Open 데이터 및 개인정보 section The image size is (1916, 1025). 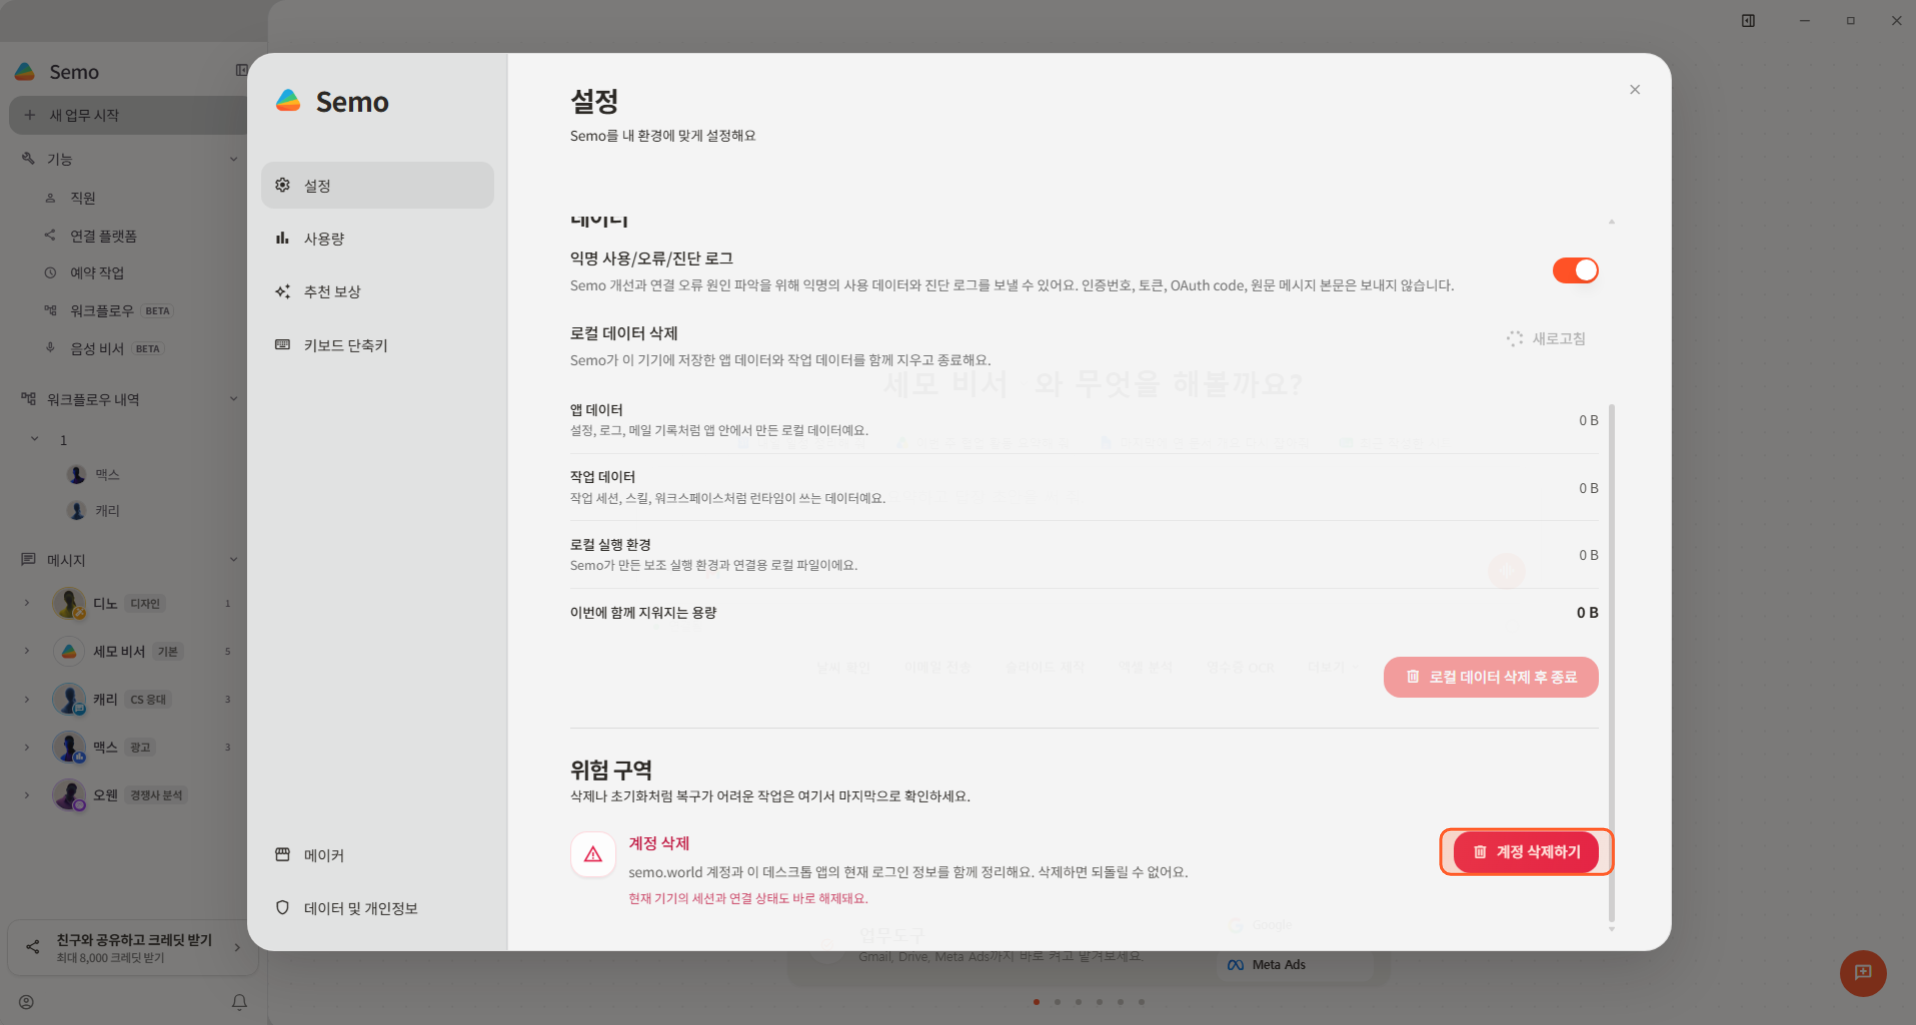click(x=377, y=908)
